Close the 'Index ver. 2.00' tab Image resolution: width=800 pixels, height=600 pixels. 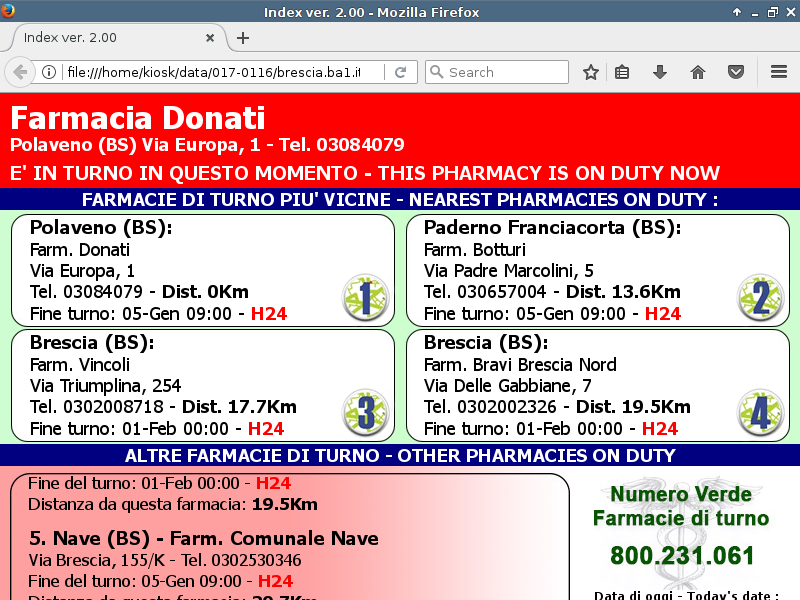pyautogui.click(x=210, y=38)
